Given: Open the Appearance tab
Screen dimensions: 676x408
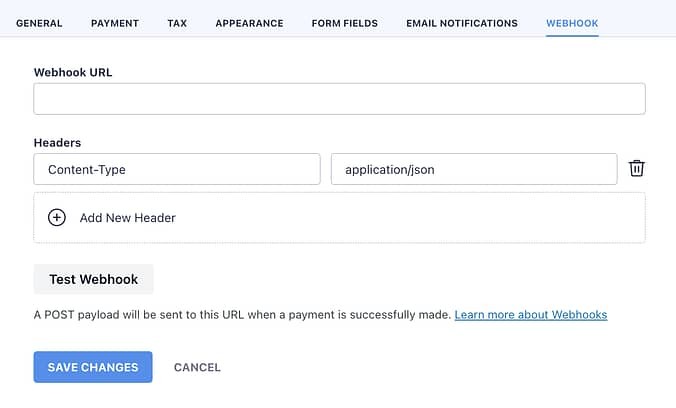Looking at the screenshot, I should pyautogui.click(x=249, y=23).
